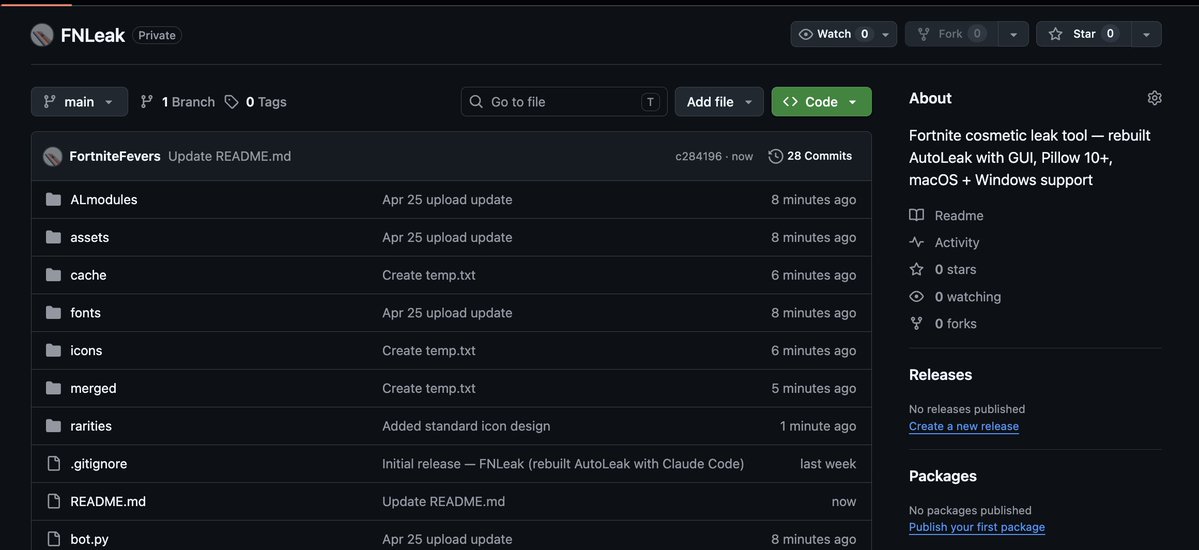
Task: Open the Activity link in About
Action: [944, 242]
